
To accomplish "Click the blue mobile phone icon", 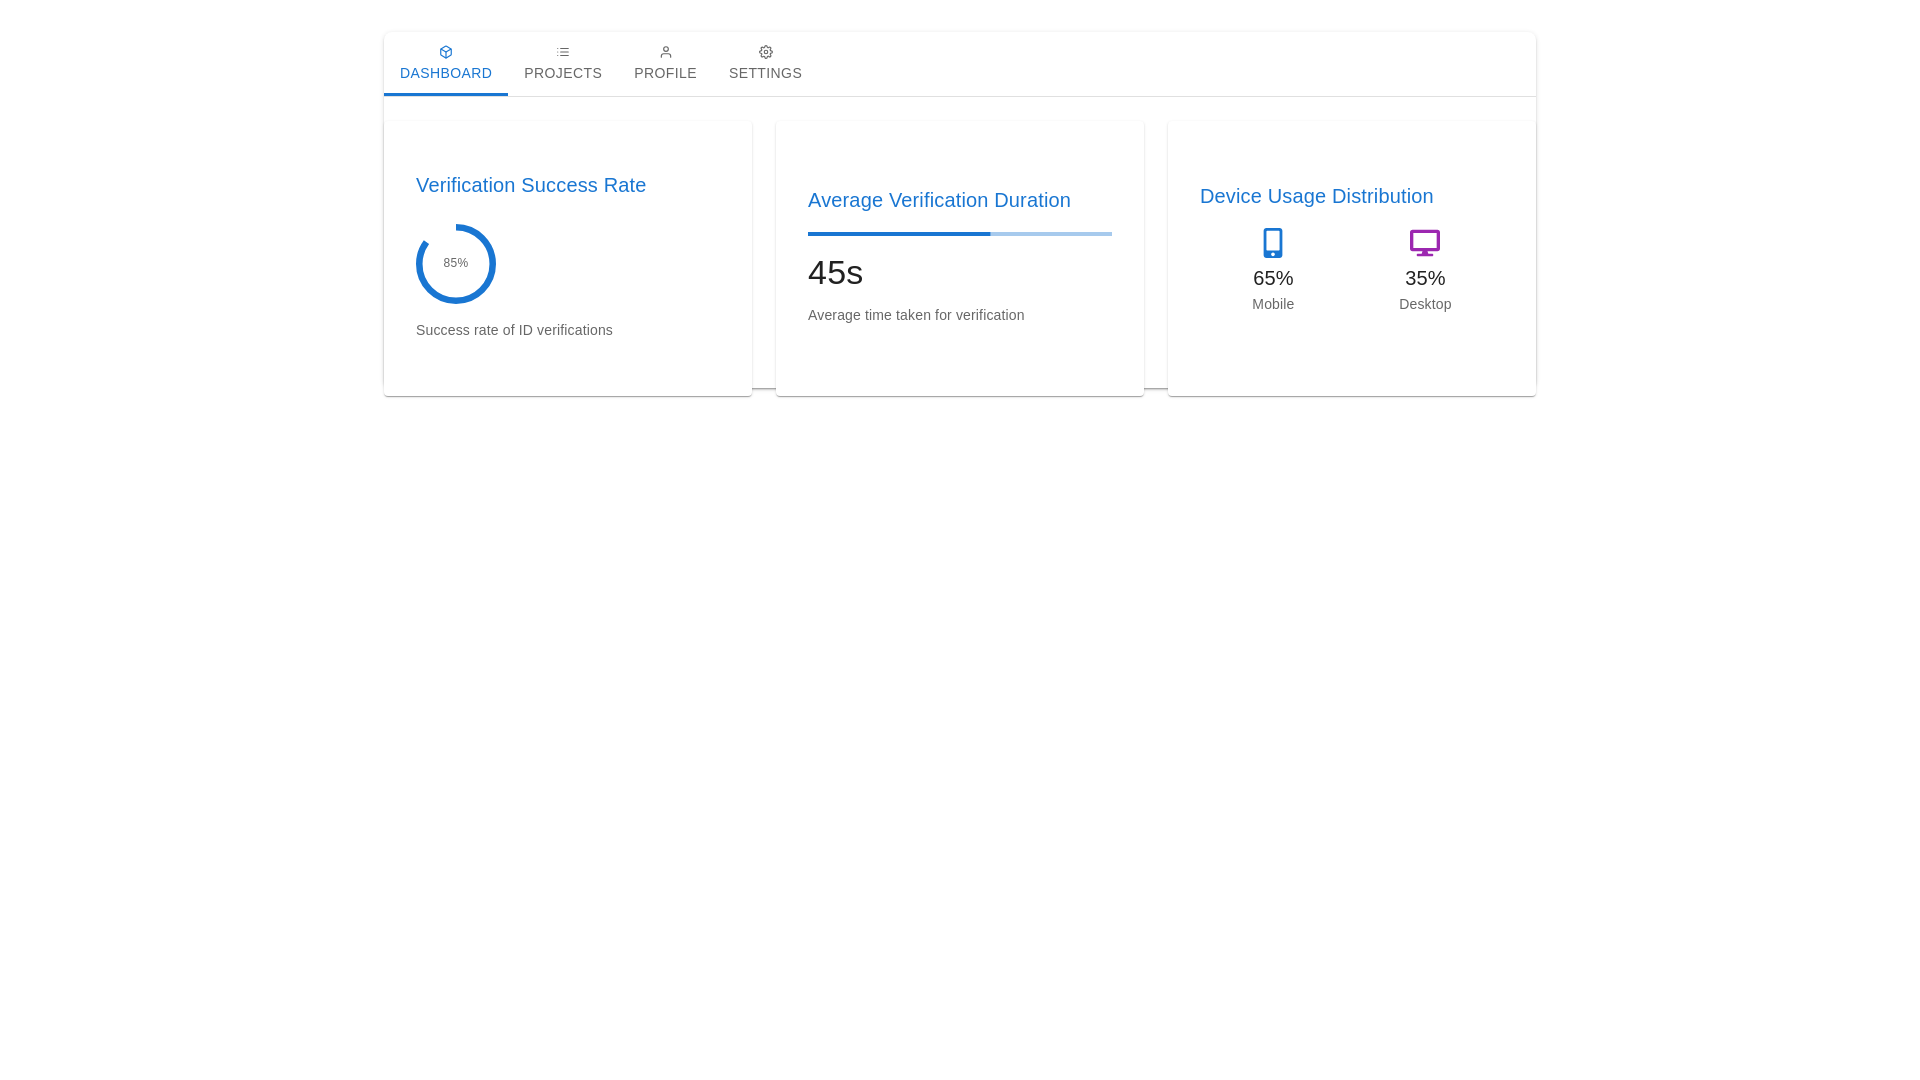I will click(1273, 243).
